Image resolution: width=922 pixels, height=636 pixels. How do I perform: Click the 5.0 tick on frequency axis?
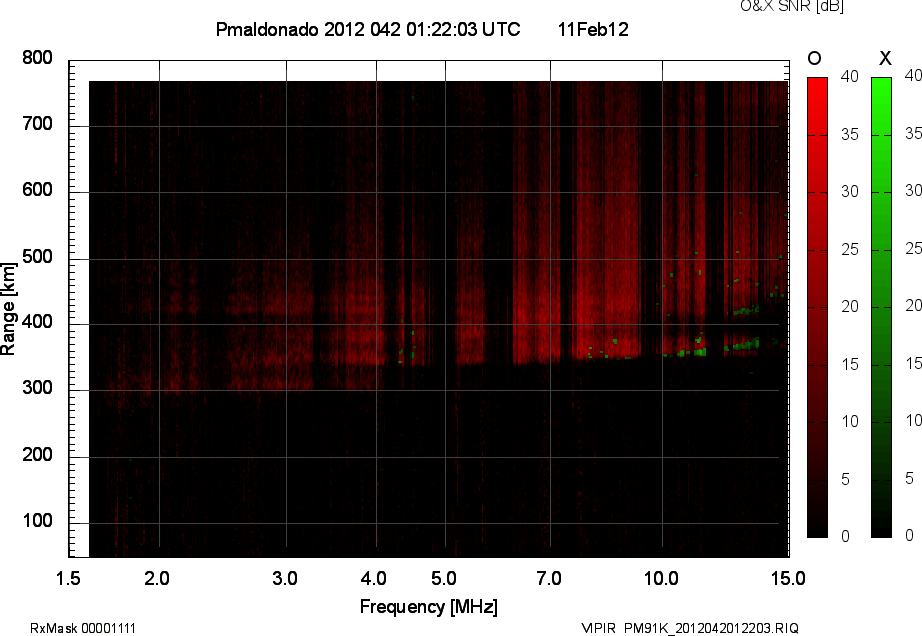click(x=445, y=578)
